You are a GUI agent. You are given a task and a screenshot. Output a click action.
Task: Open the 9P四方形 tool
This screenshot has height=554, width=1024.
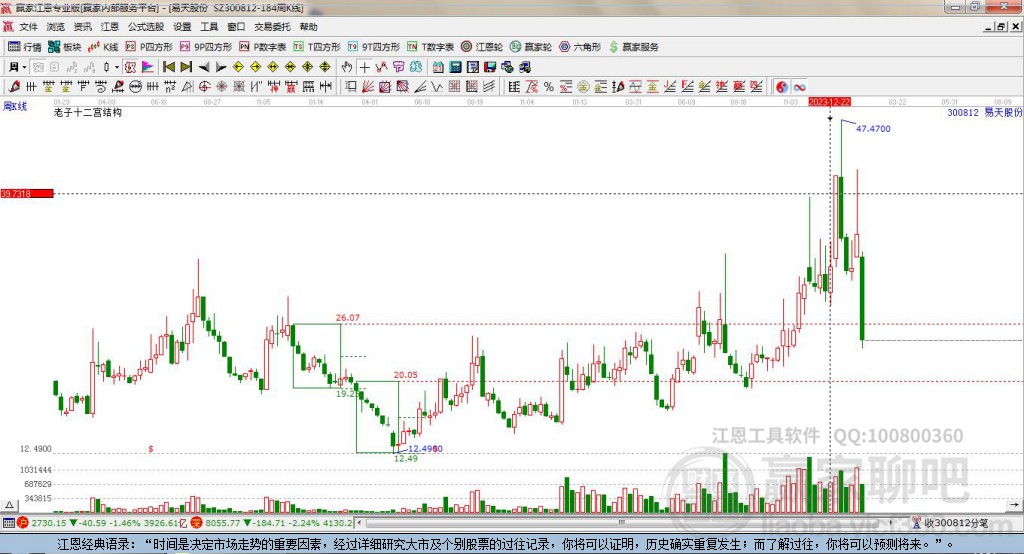click(206, 47)
